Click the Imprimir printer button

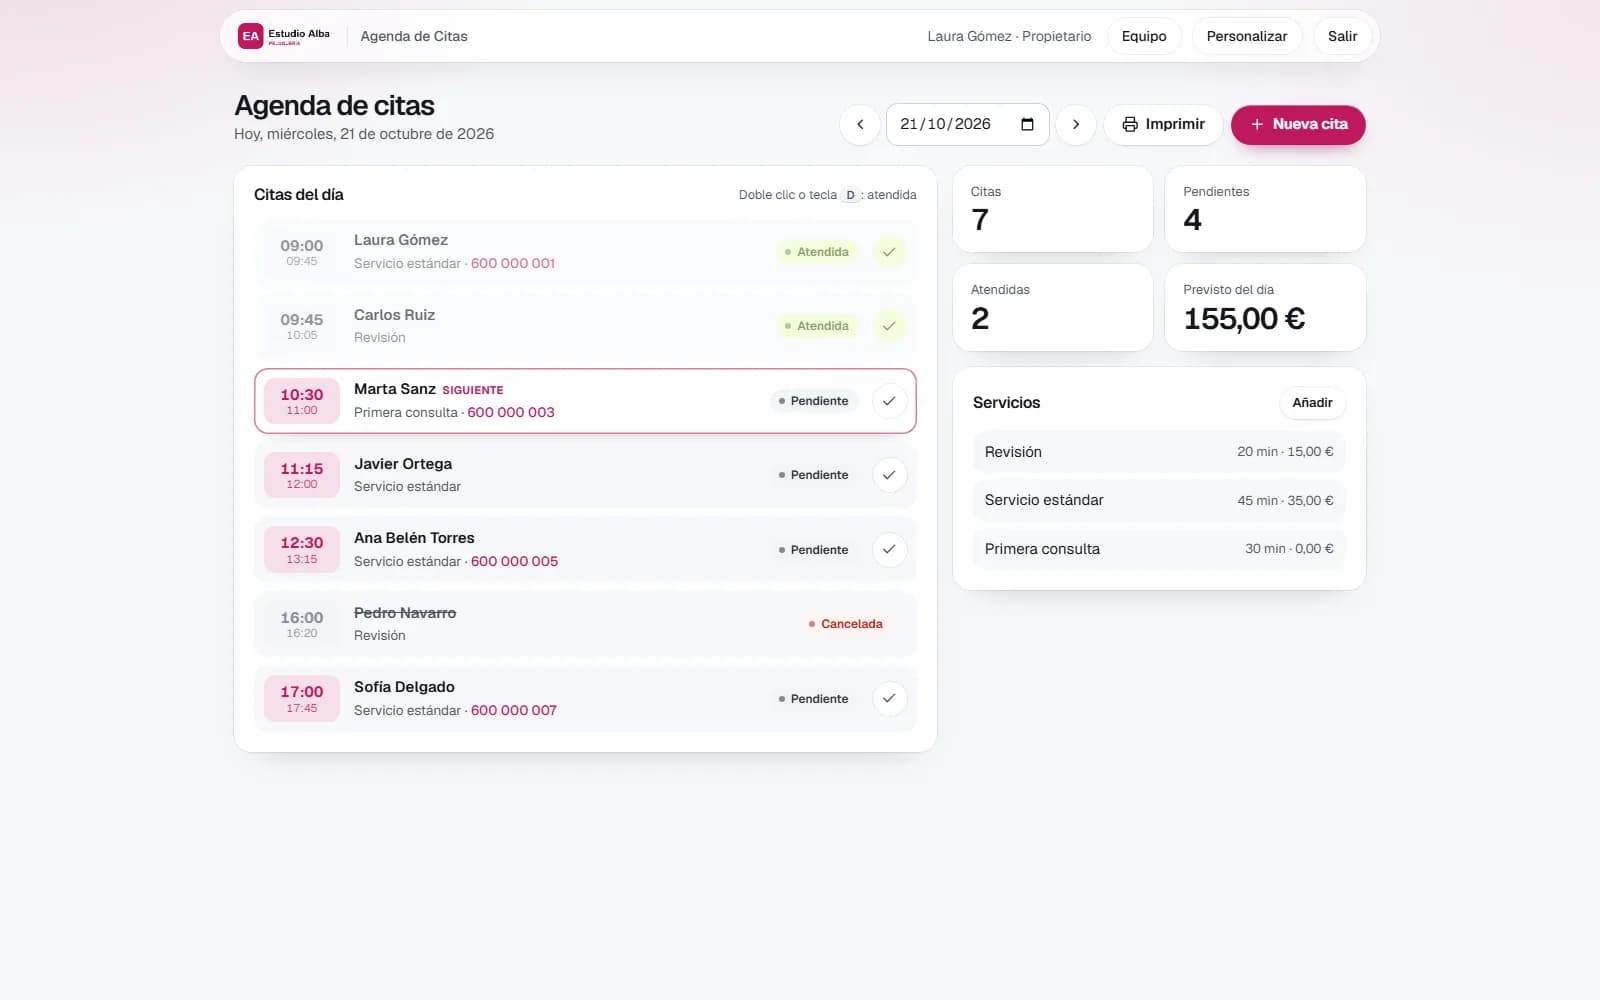coord(1163,125)
